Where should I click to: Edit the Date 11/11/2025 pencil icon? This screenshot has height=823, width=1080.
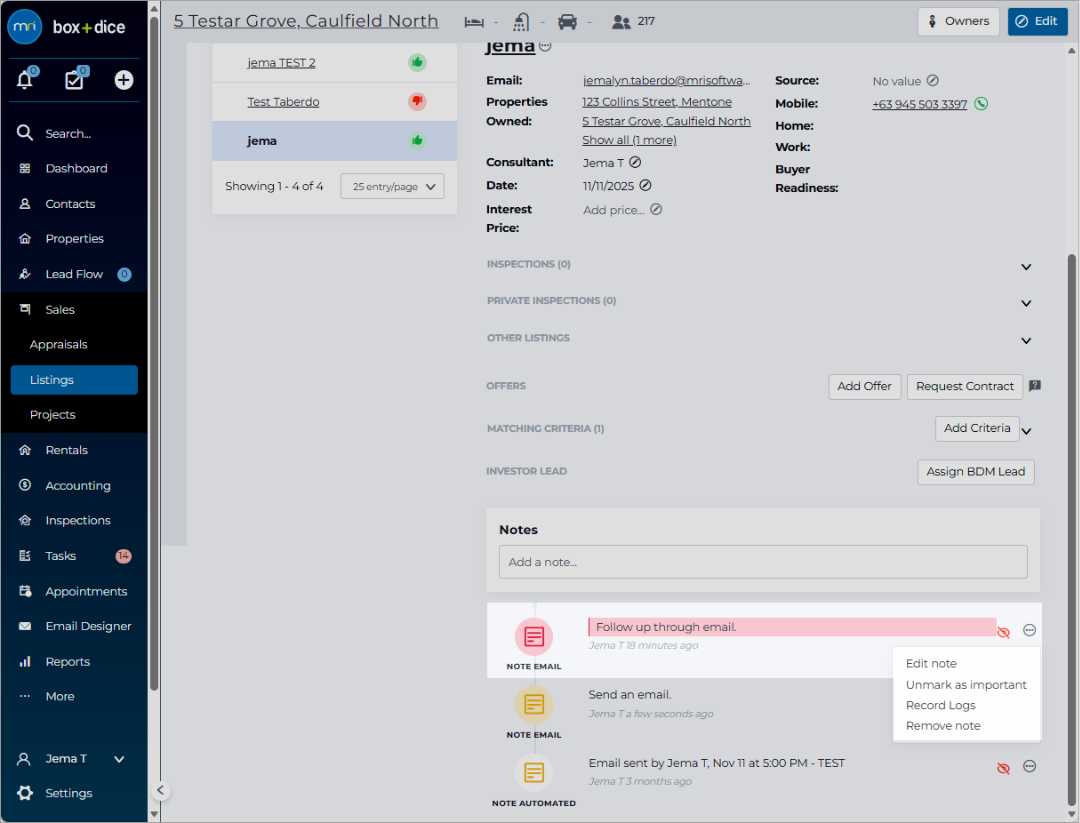coord(645,185)
